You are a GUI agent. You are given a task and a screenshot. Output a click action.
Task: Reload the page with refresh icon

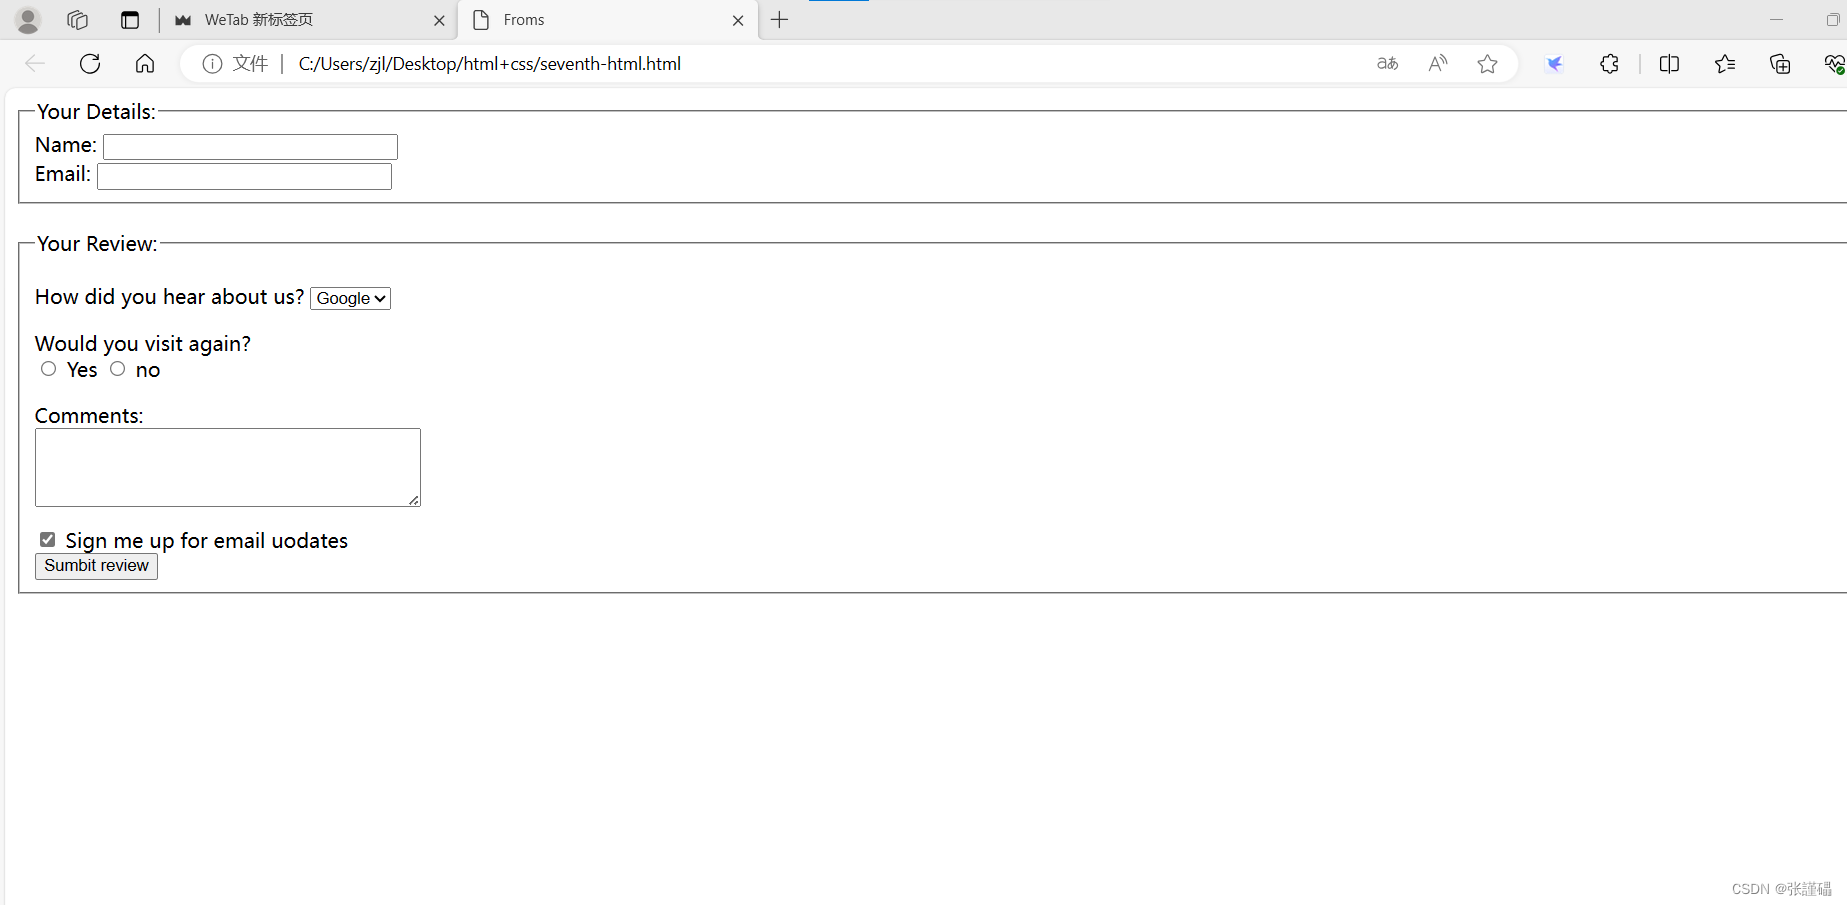(x=90, y=64)
